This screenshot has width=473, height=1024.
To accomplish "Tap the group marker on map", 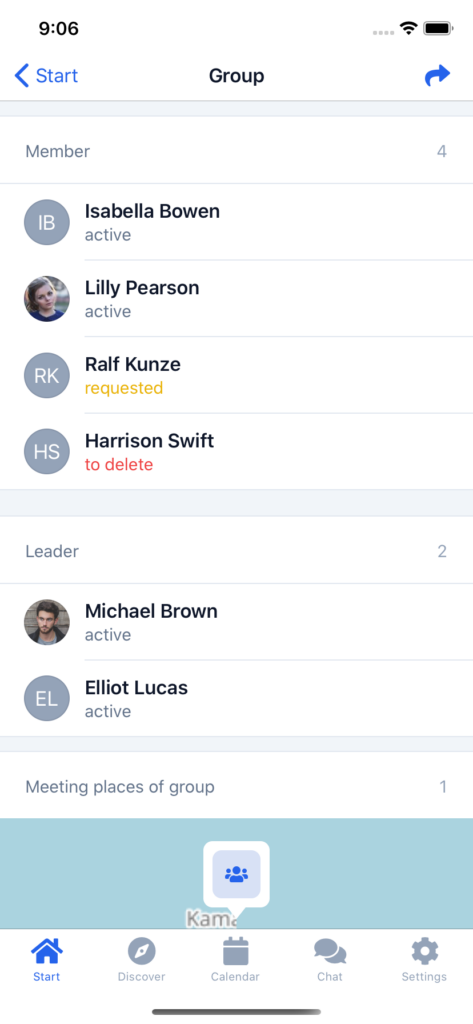I will (x=236, y=874).
